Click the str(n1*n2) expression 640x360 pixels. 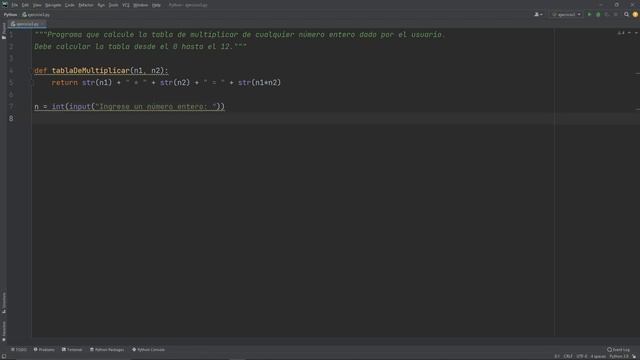pos(260,82)
